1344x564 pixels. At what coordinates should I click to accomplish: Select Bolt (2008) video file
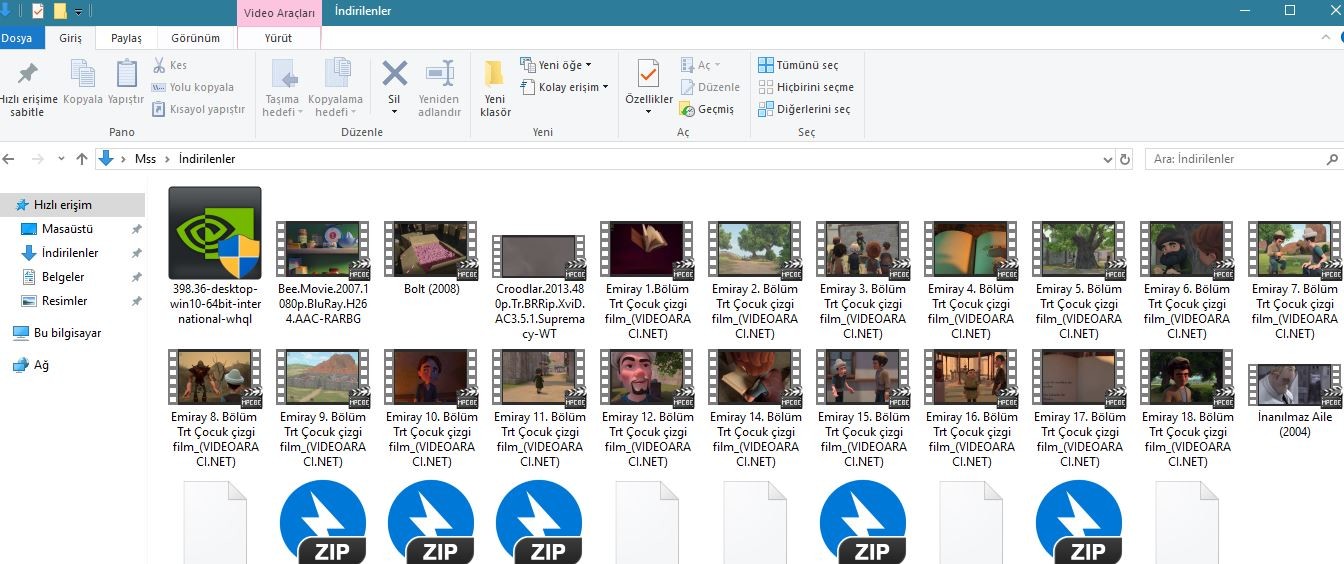point(430,256)
